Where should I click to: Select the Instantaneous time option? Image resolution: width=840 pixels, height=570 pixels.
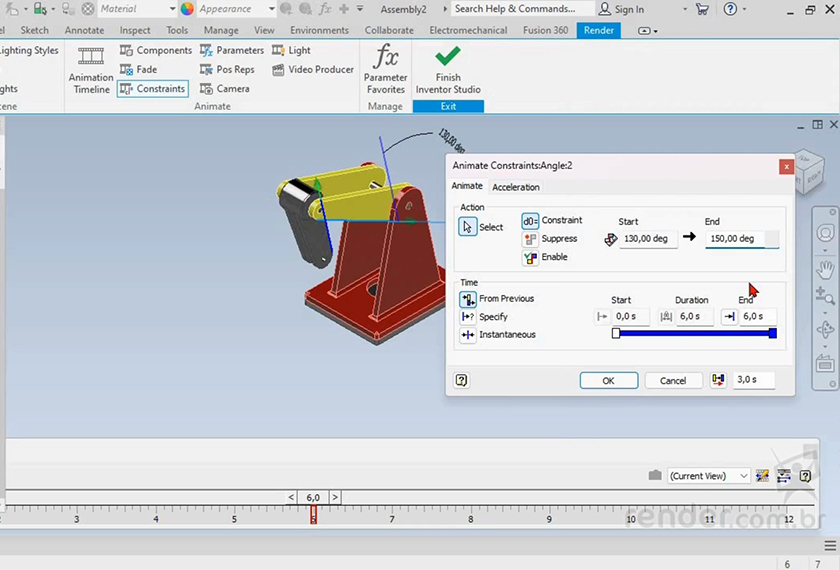(x=468, y=335)
